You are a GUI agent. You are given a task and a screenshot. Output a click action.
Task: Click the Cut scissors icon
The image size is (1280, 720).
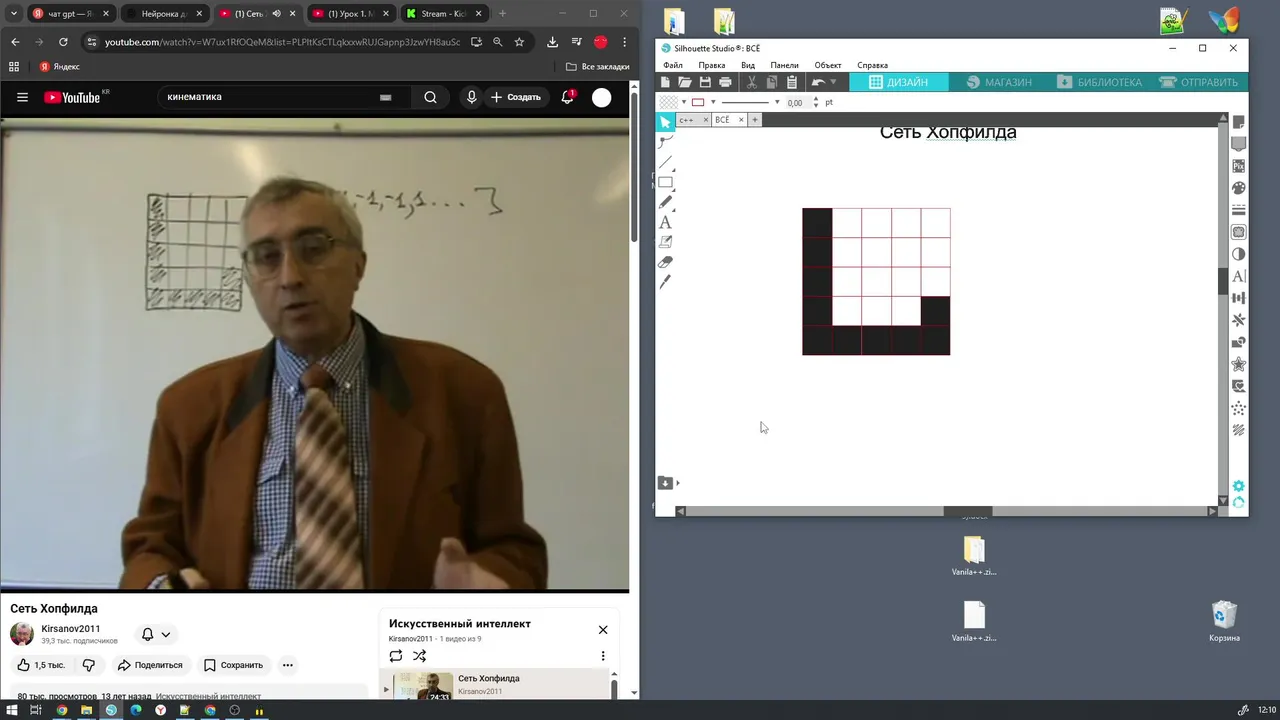click(752, 82)
